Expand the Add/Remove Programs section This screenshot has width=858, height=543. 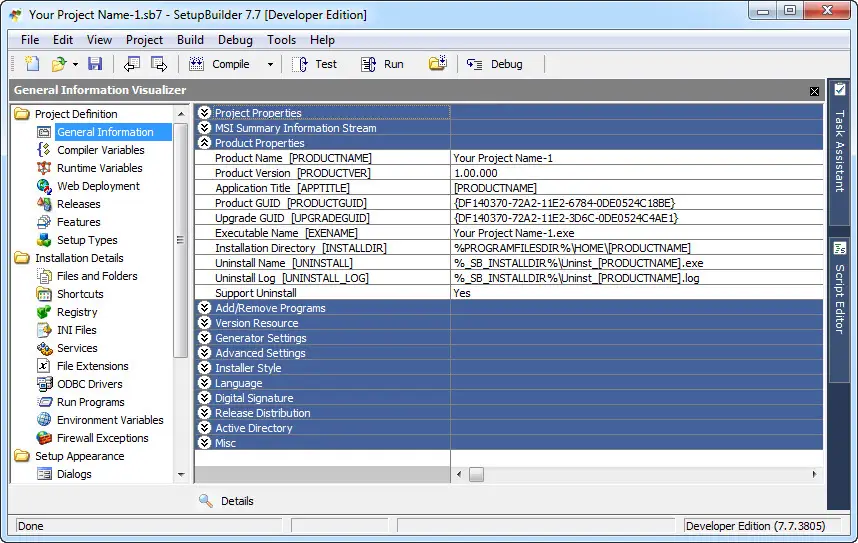[205, 308]
